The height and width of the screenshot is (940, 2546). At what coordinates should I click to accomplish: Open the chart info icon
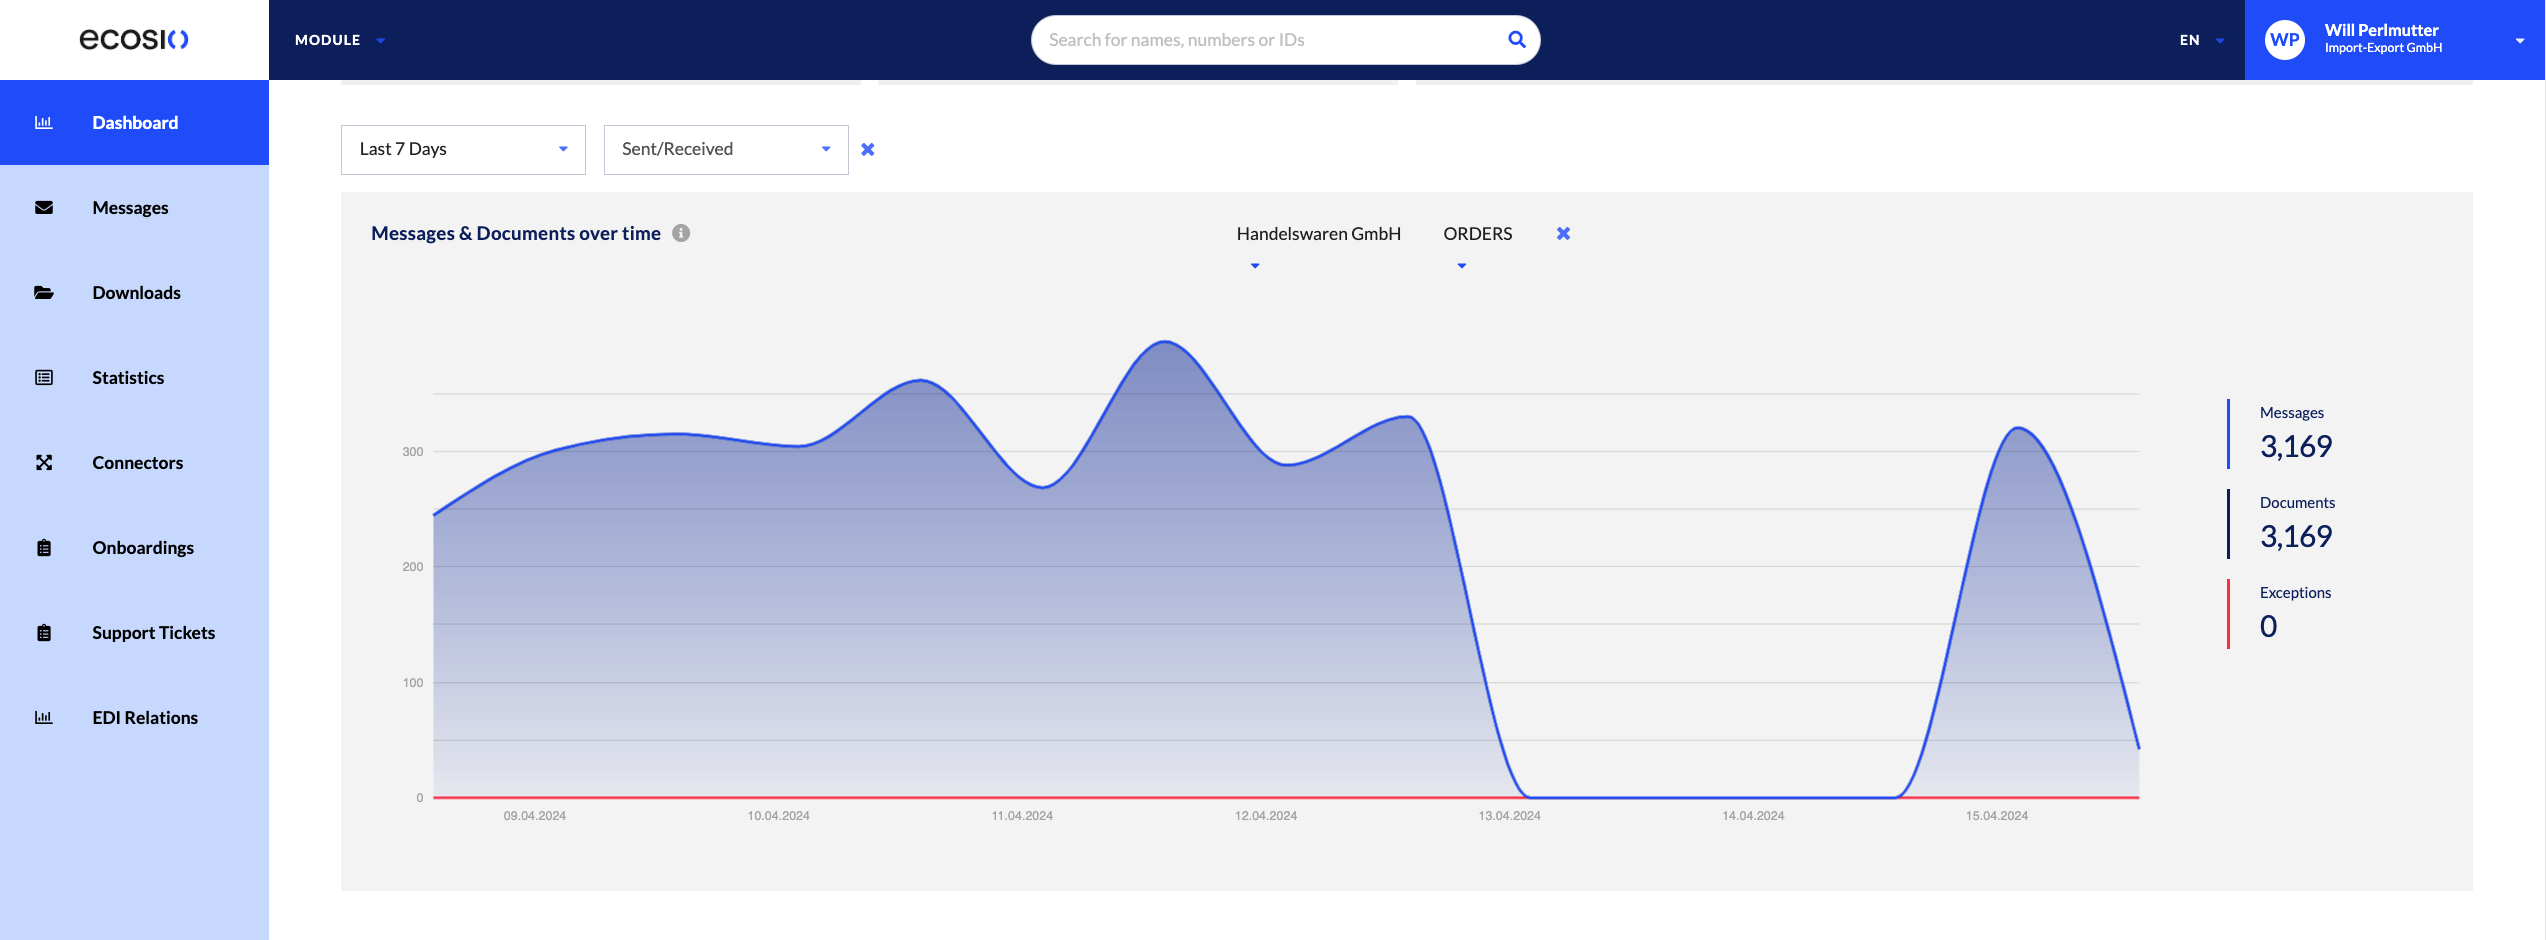[x=681, y=233]
